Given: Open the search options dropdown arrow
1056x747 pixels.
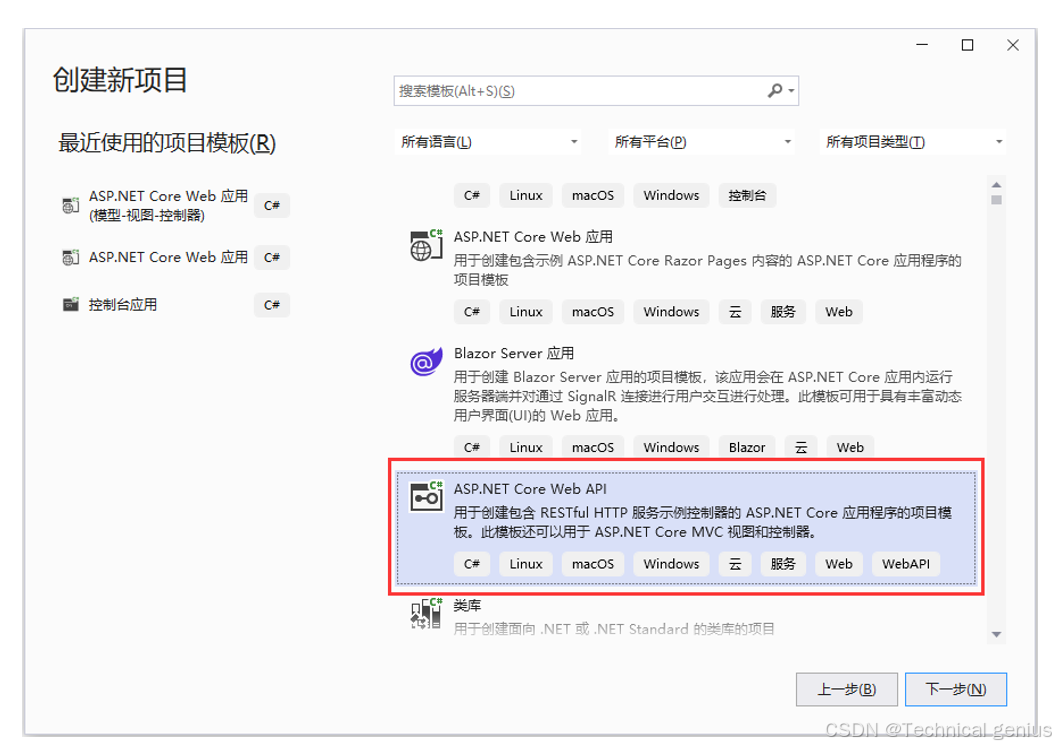Looking at the screenshot, I should 791,91.
